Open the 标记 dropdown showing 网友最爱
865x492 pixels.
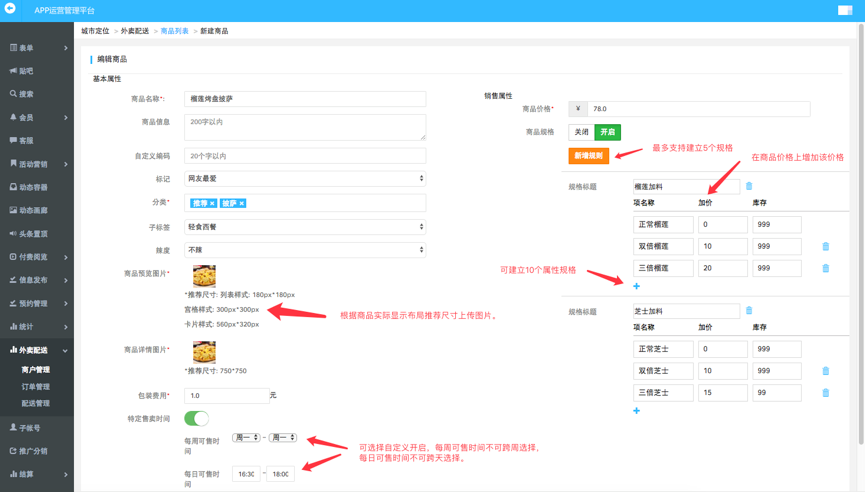305,179
